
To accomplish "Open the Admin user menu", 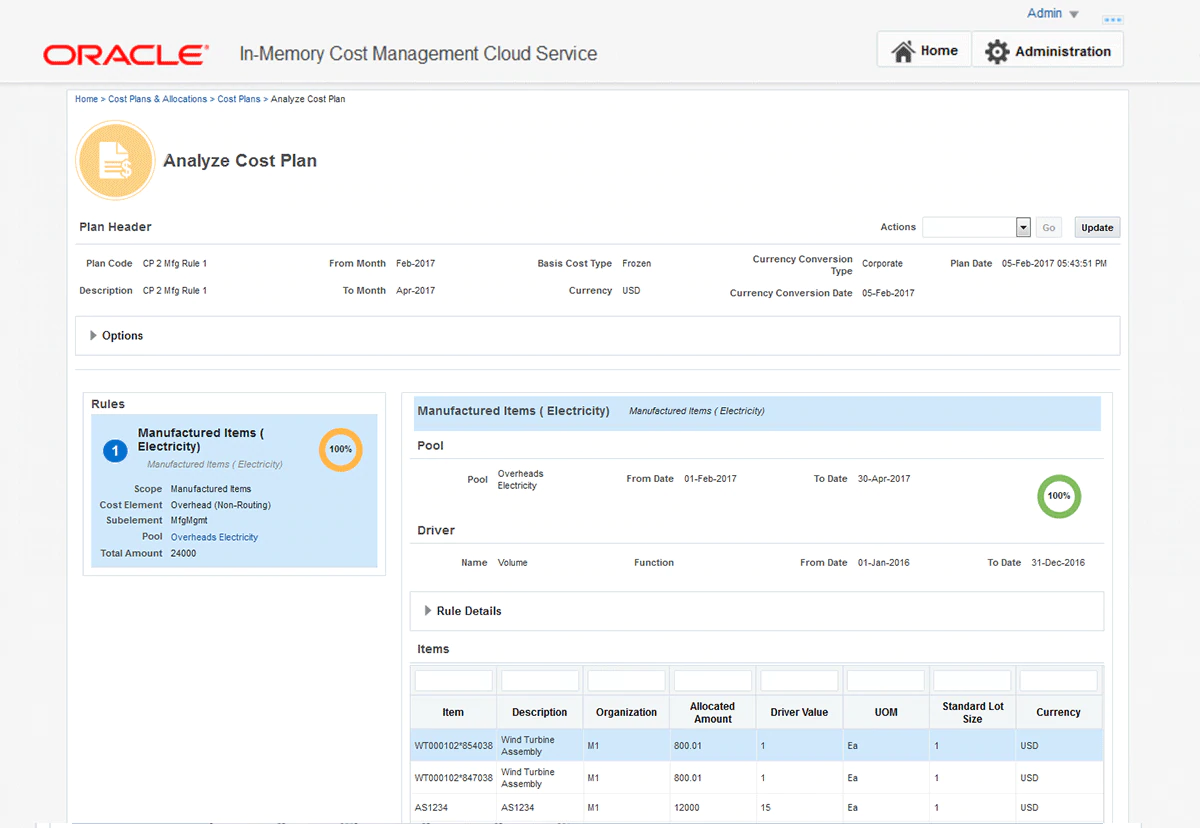I will [x=1052, y=14].
